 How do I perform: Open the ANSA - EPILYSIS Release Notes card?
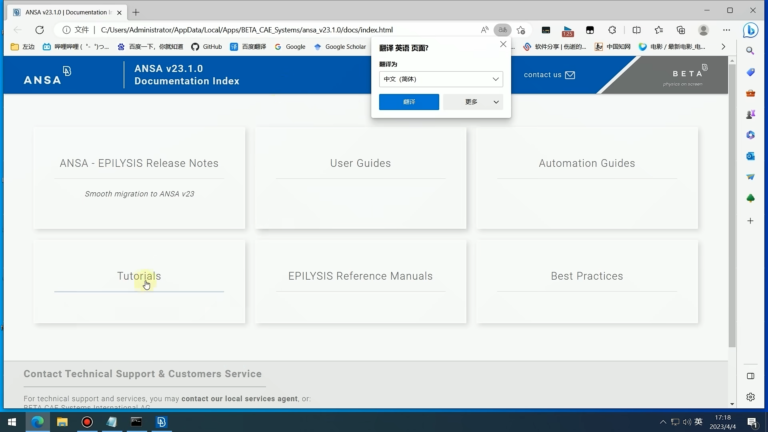(x=139, y=178)
